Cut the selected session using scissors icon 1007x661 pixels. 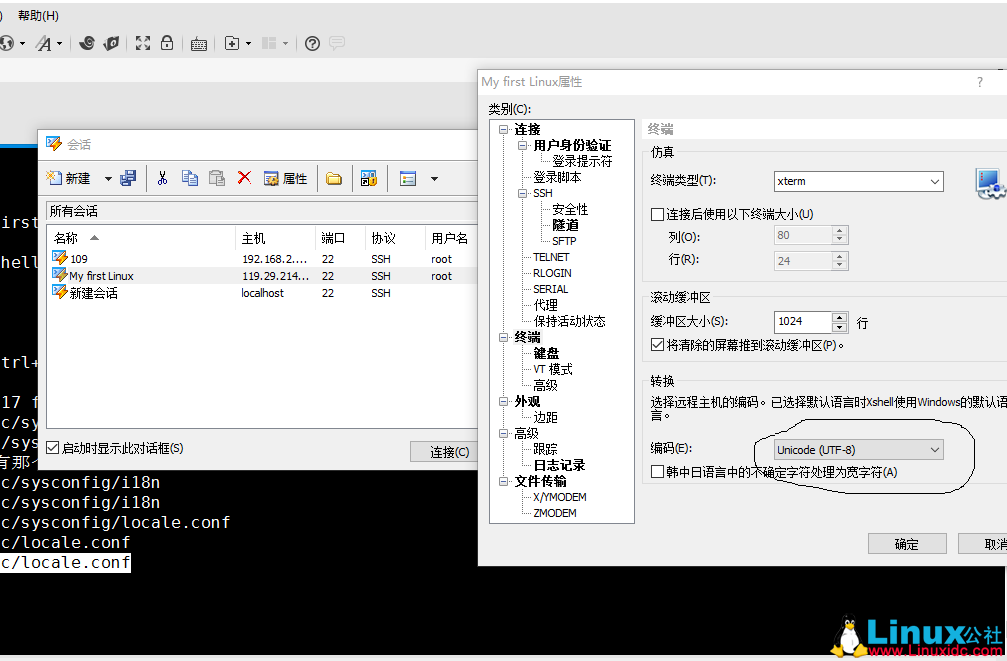(x=162, y=177)
